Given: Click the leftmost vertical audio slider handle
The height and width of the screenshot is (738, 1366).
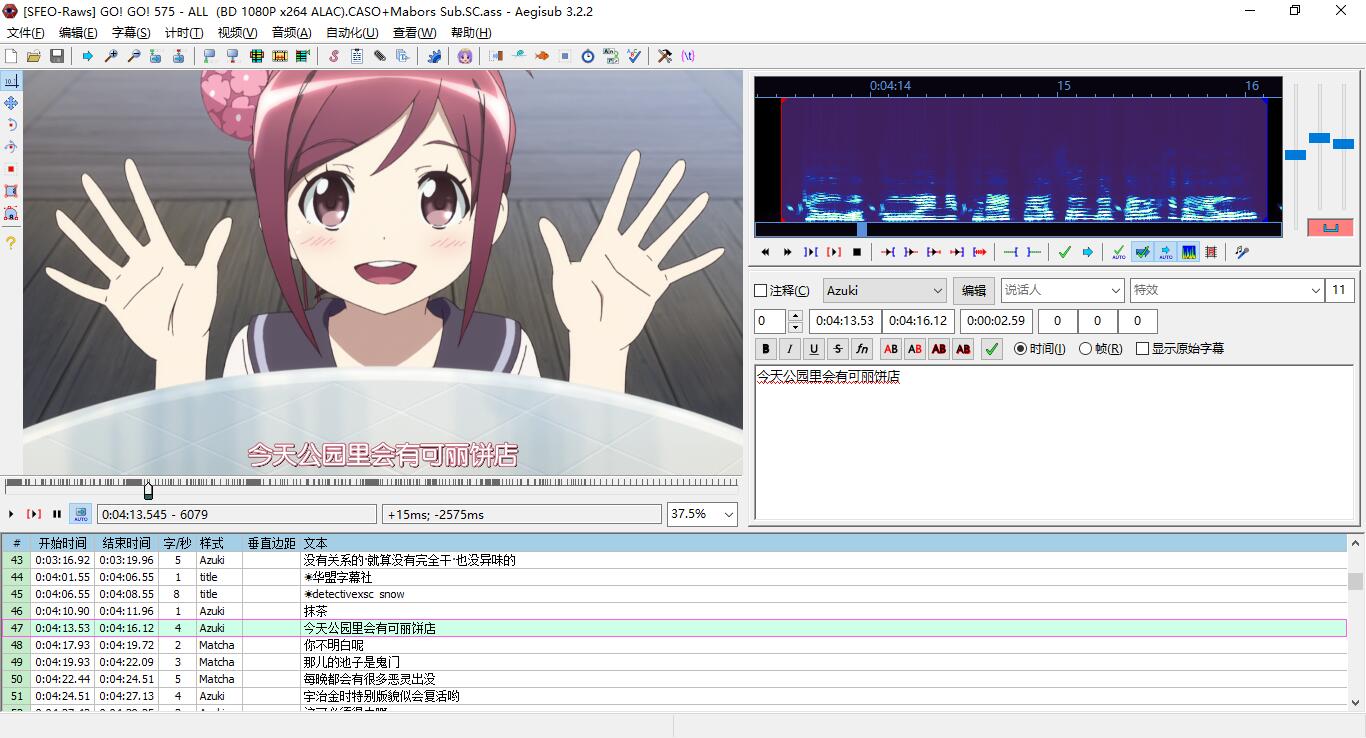Looking at the screenshot, I should [1295, 155].
